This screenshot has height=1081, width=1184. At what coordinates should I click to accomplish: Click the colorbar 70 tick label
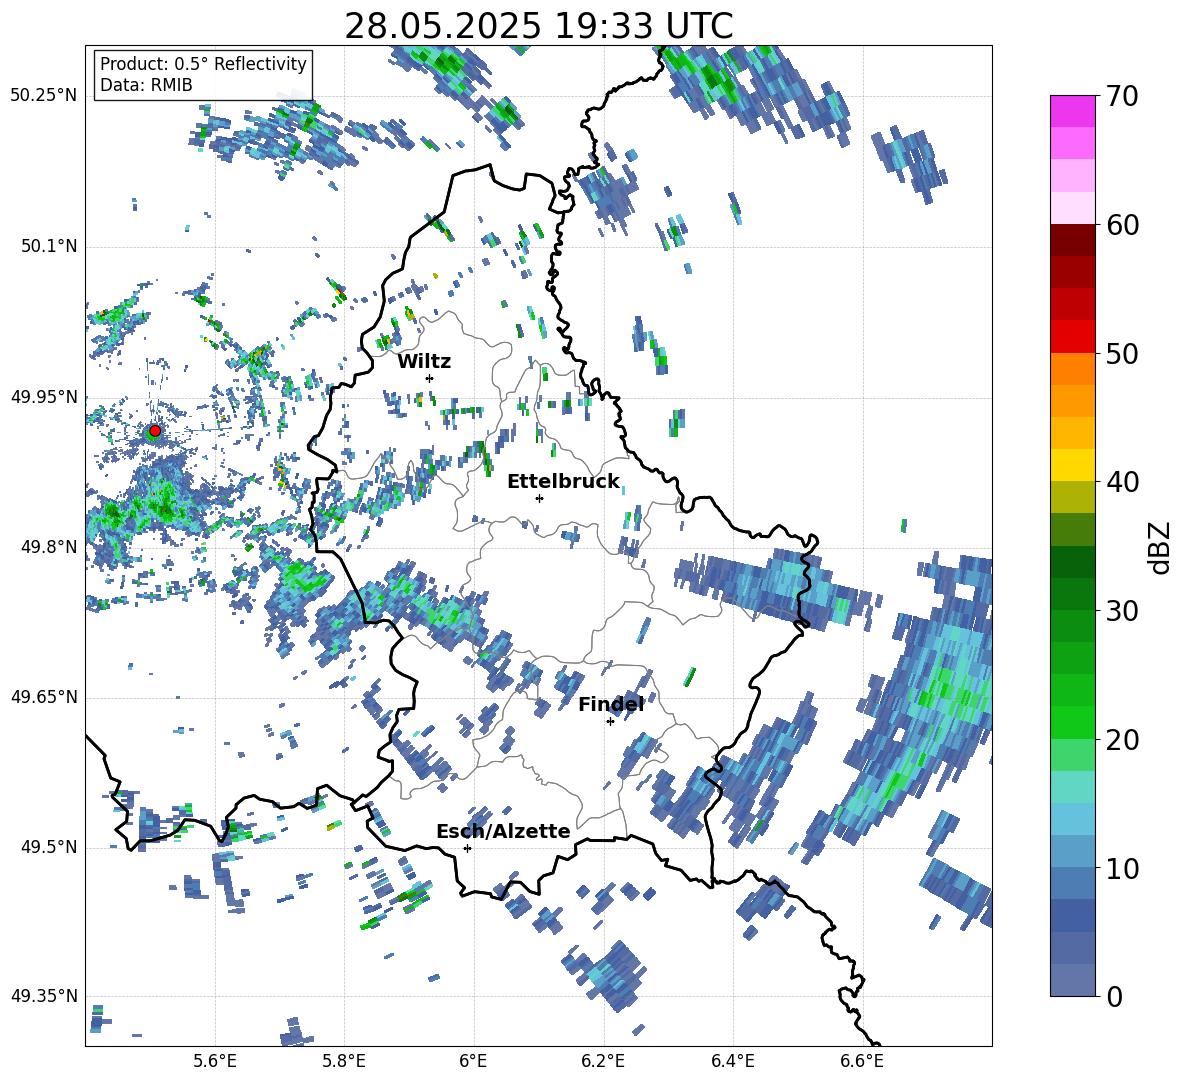pos(1122,96)
